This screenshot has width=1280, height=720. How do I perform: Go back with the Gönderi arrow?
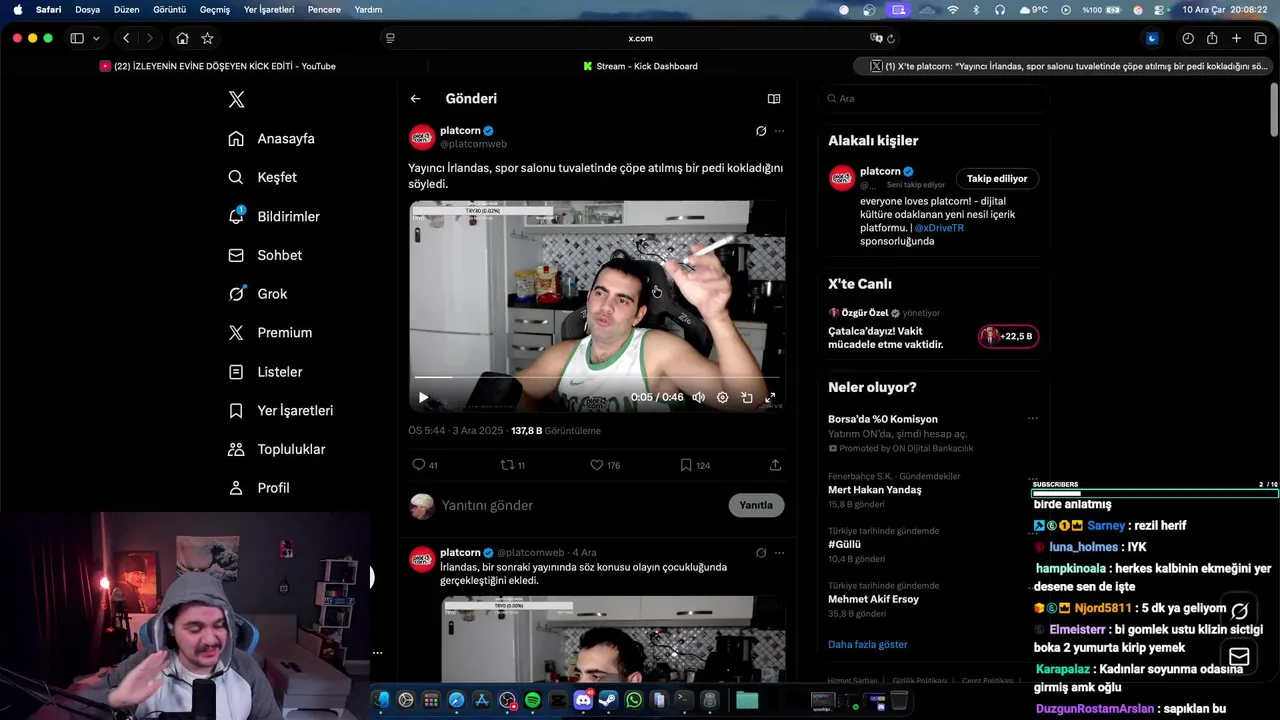(415, 99)
